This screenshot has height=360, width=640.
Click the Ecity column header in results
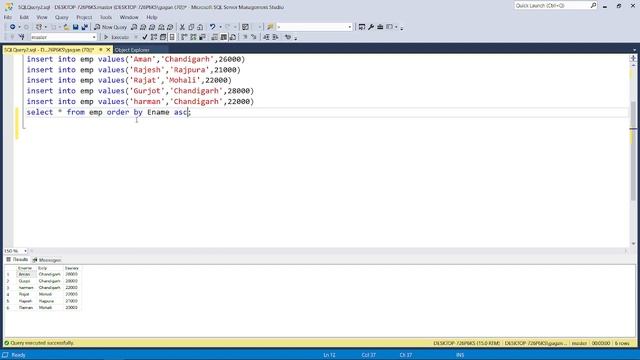coord(50,268)
